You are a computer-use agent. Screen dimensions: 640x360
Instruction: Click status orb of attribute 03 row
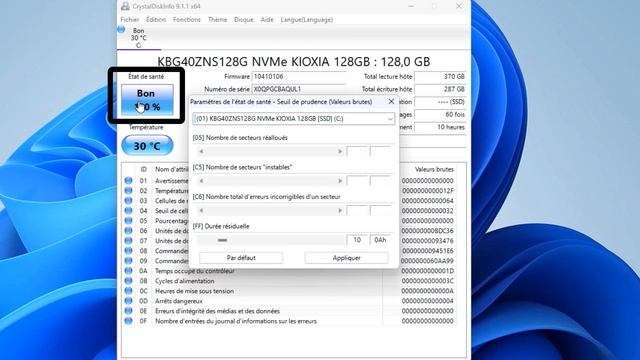(129, 200)
